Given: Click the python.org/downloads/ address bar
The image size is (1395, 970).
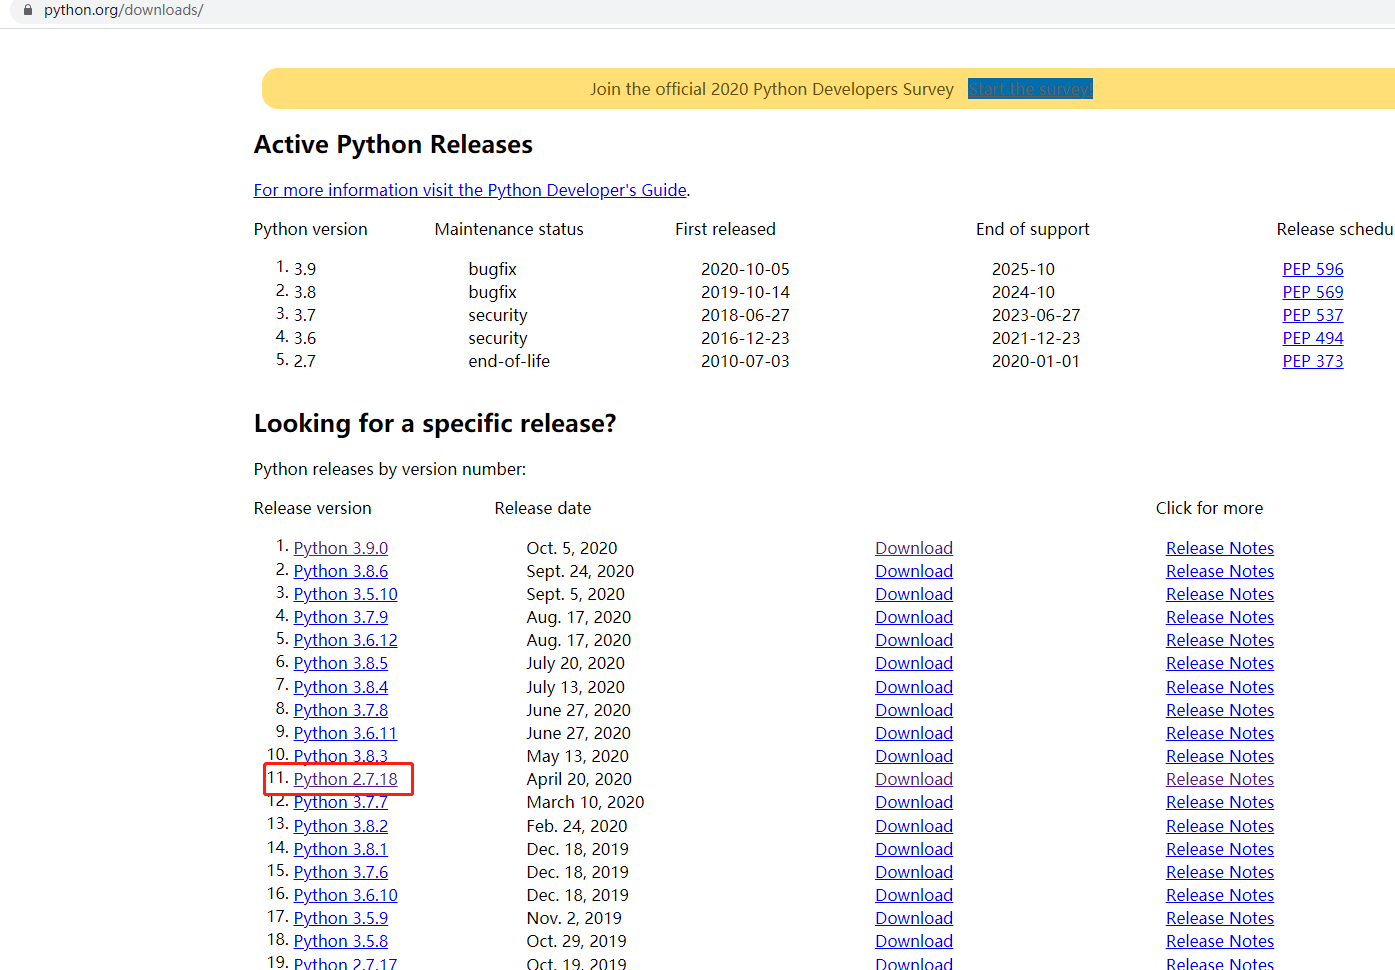Looking at the screenshot, I should click(700, 10).
